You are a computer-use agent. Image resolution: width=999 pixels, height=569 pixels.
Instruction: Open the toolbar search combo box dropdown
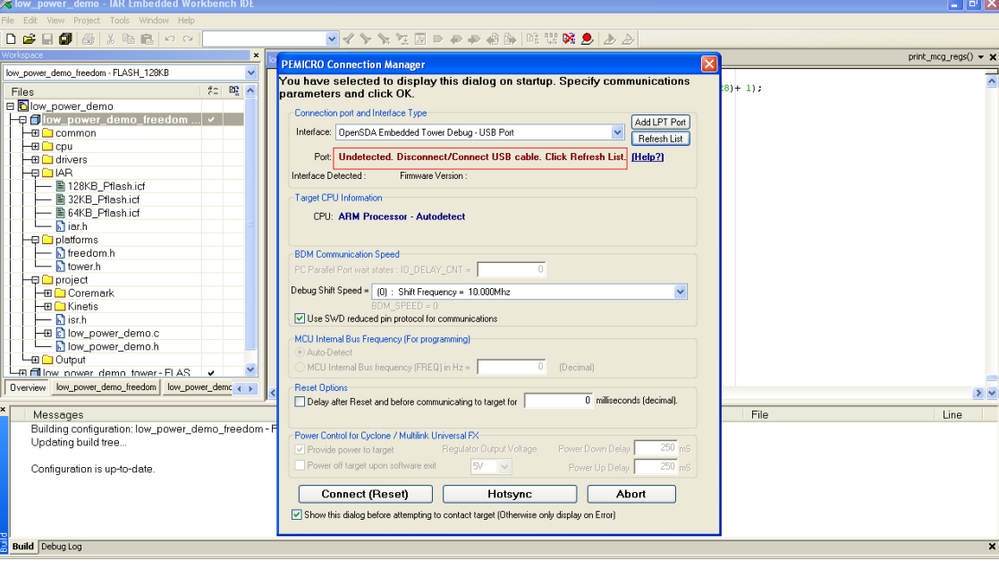[331, 40]
